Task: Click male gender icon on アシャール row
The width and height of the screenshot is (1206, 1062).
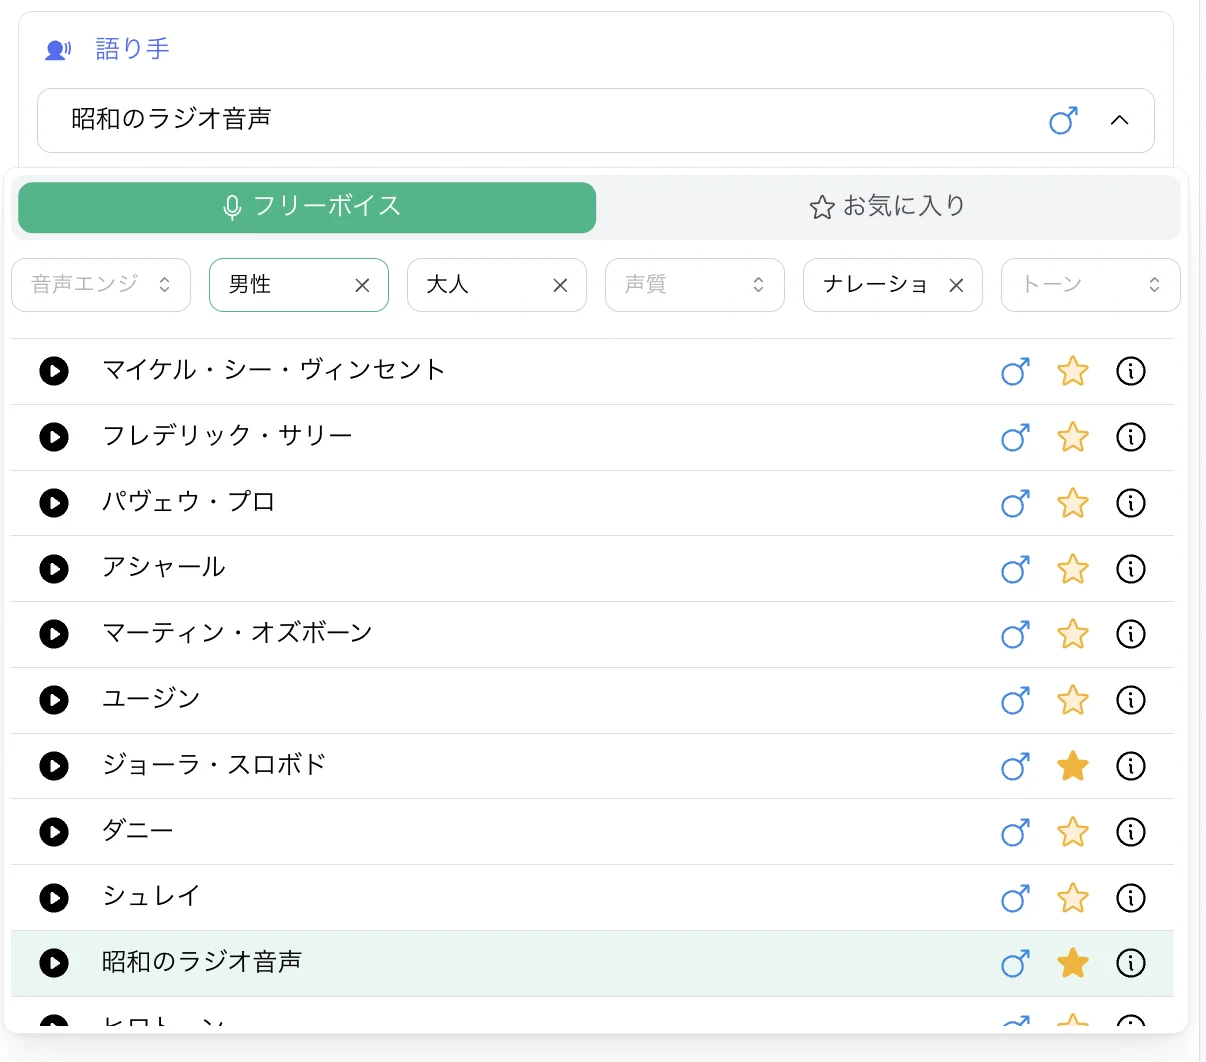Action: point(1015,569)
